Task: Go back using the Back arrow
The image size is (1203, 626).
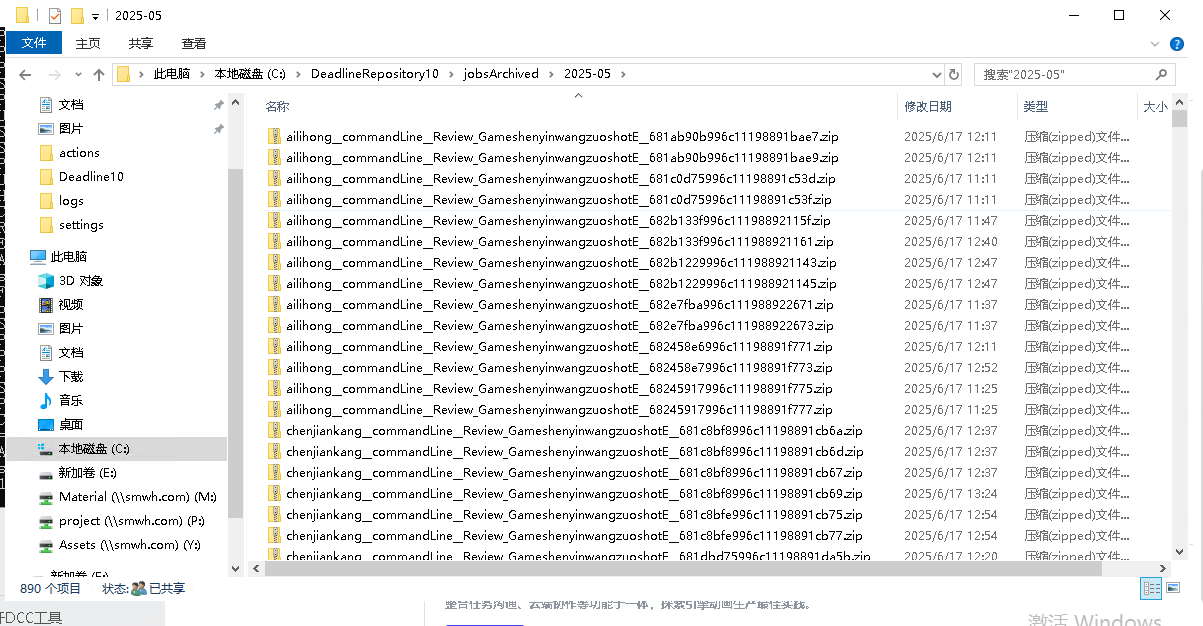Action: click(25, 75)
